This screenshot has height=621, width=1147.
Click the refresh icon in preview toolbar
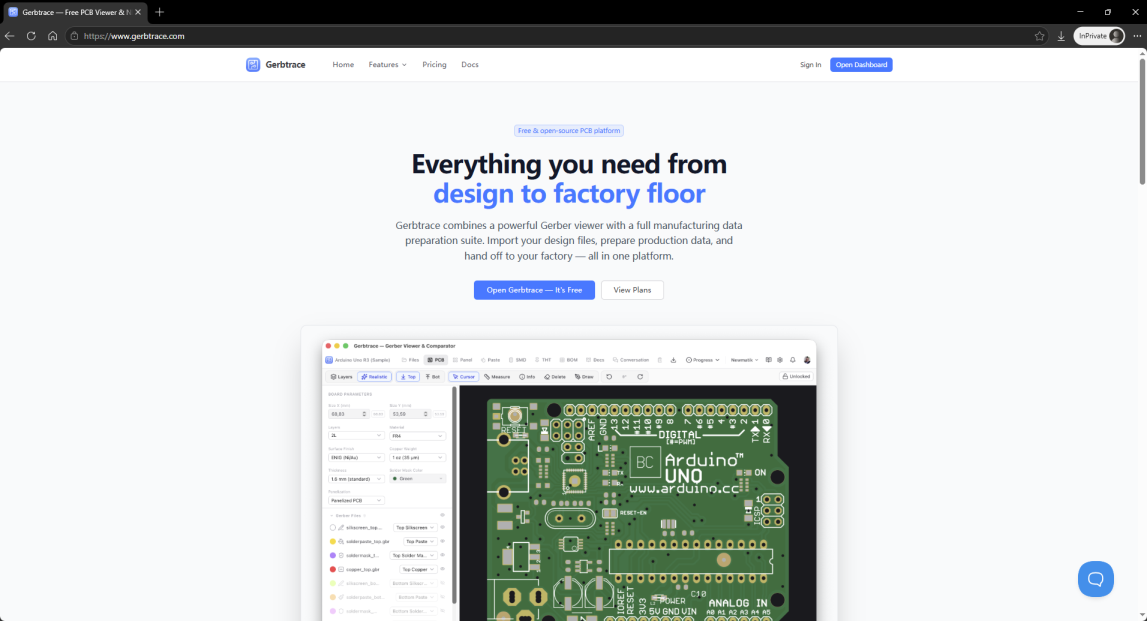(640, 377)
